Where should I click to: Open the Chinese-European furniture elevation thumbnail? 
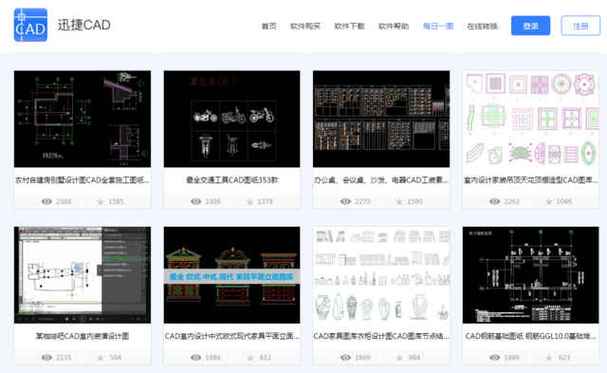(232, 275)
